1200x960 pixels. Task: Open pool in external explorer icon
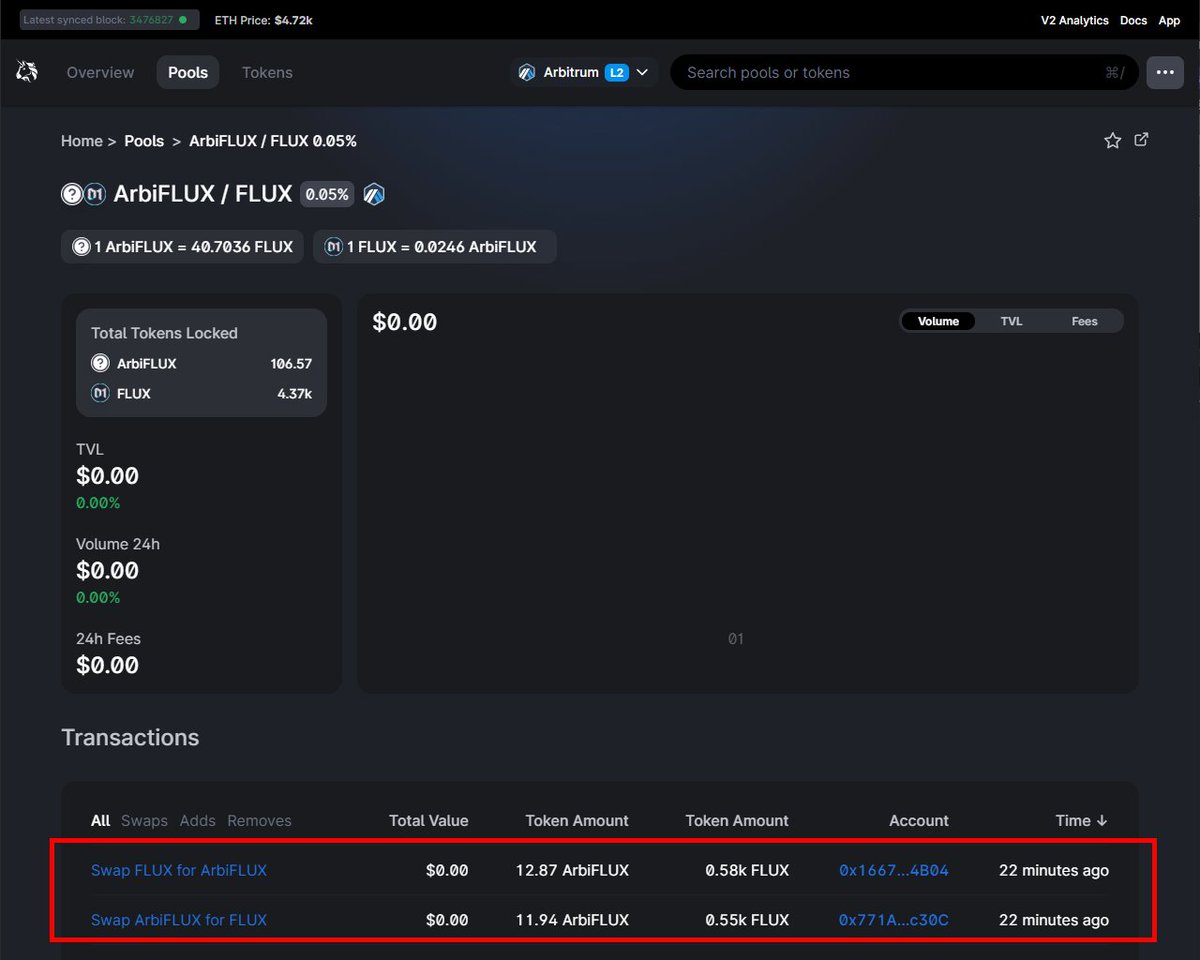tap(1141, 140)
